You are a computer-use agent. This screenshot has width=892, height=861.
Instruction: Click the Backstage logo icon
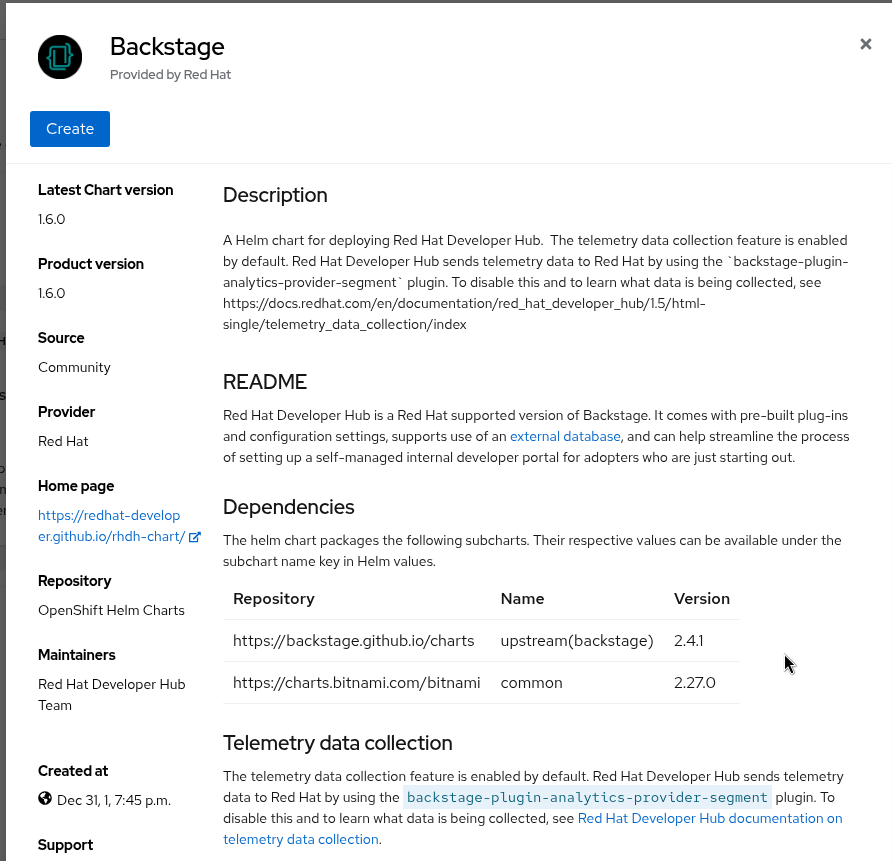(x=60, y=57)
